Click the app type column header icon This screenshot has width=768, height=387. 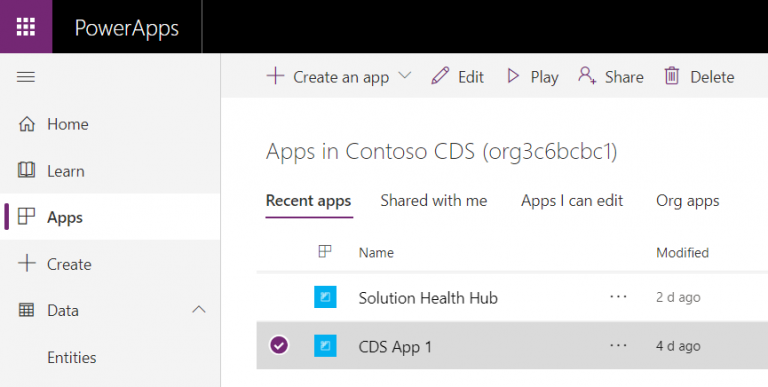(x=325, y=251)
